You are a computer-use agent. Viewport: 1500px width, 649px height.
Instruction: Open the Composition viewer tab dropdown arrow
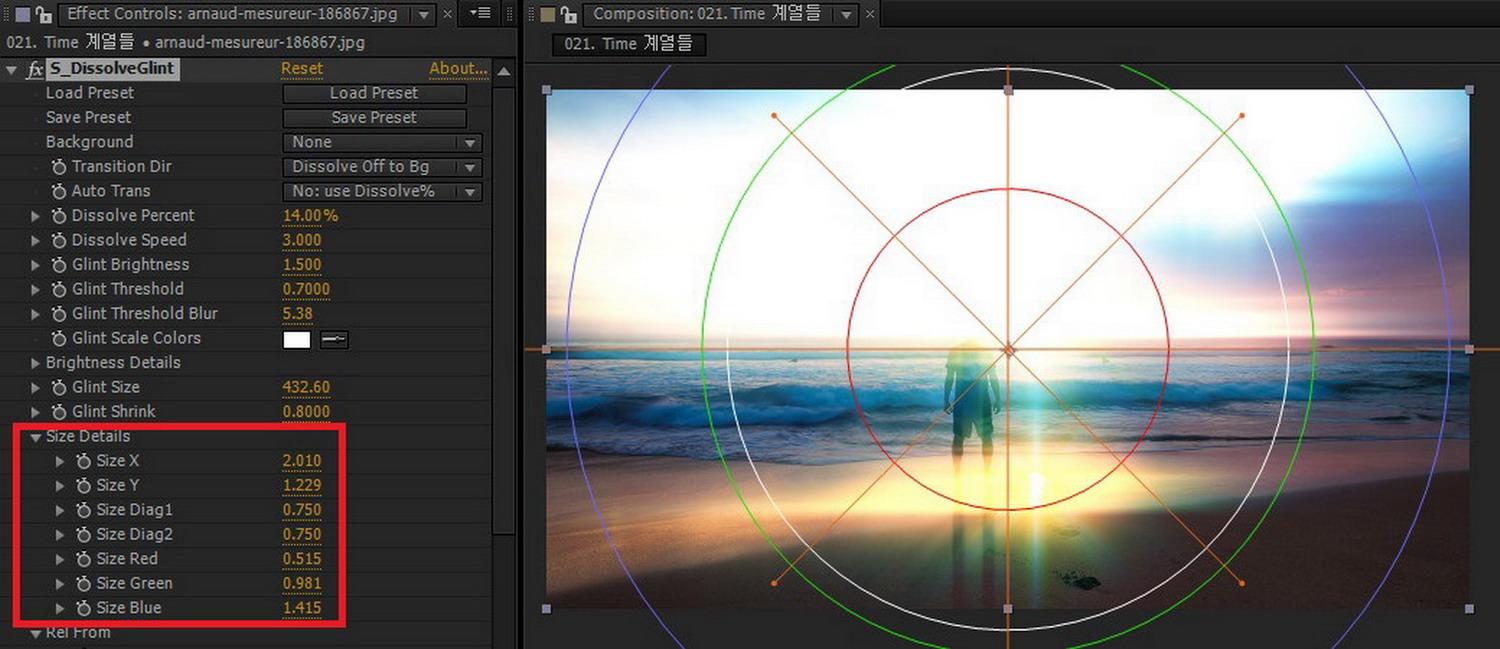coord(847,14)
